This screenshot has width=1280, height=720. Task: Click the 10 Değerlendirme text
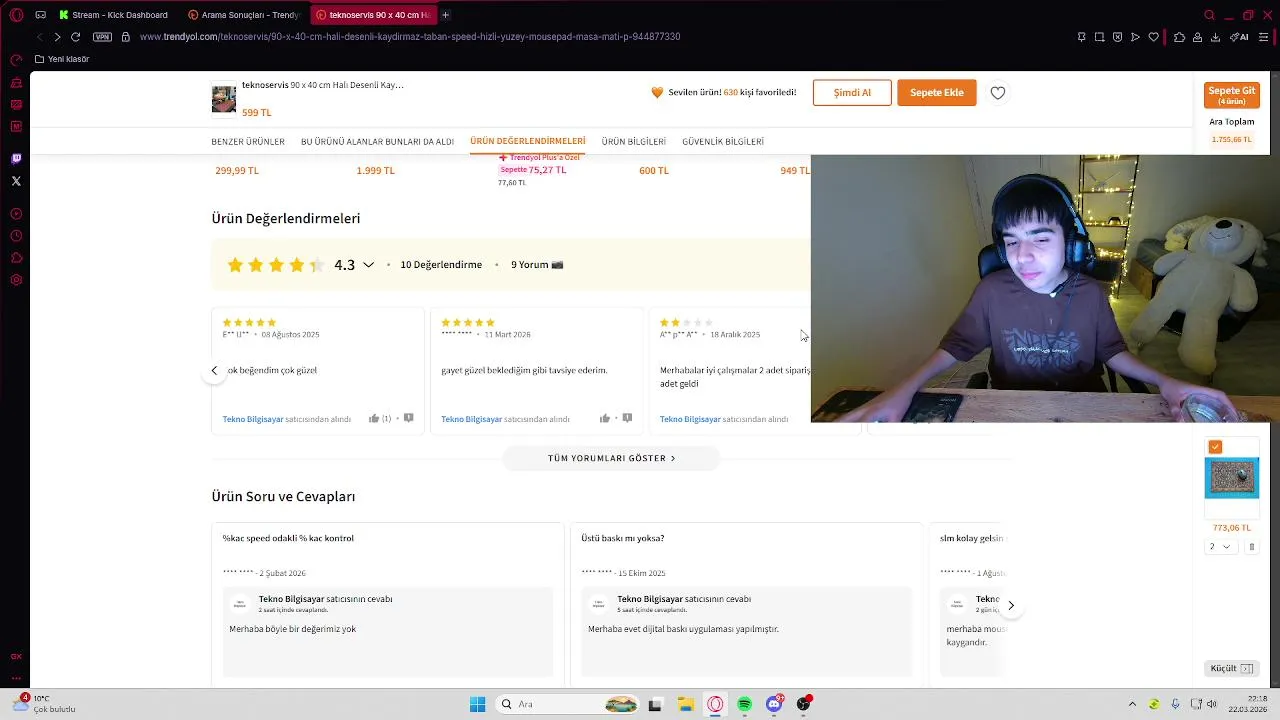(441, 265)
